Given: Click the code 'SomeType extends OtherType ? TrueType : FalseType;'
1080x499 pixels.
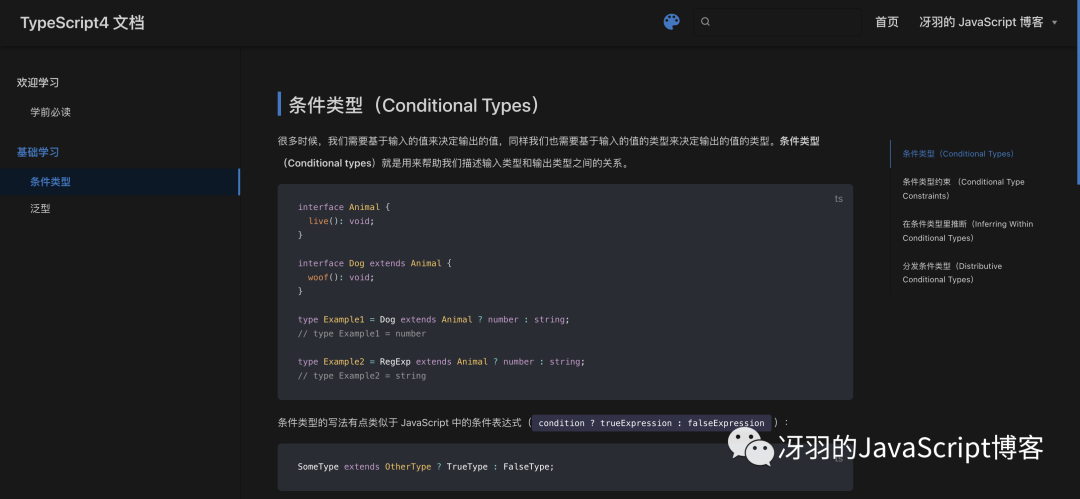Looking at the screenshot, I should (x=426, y=467).
